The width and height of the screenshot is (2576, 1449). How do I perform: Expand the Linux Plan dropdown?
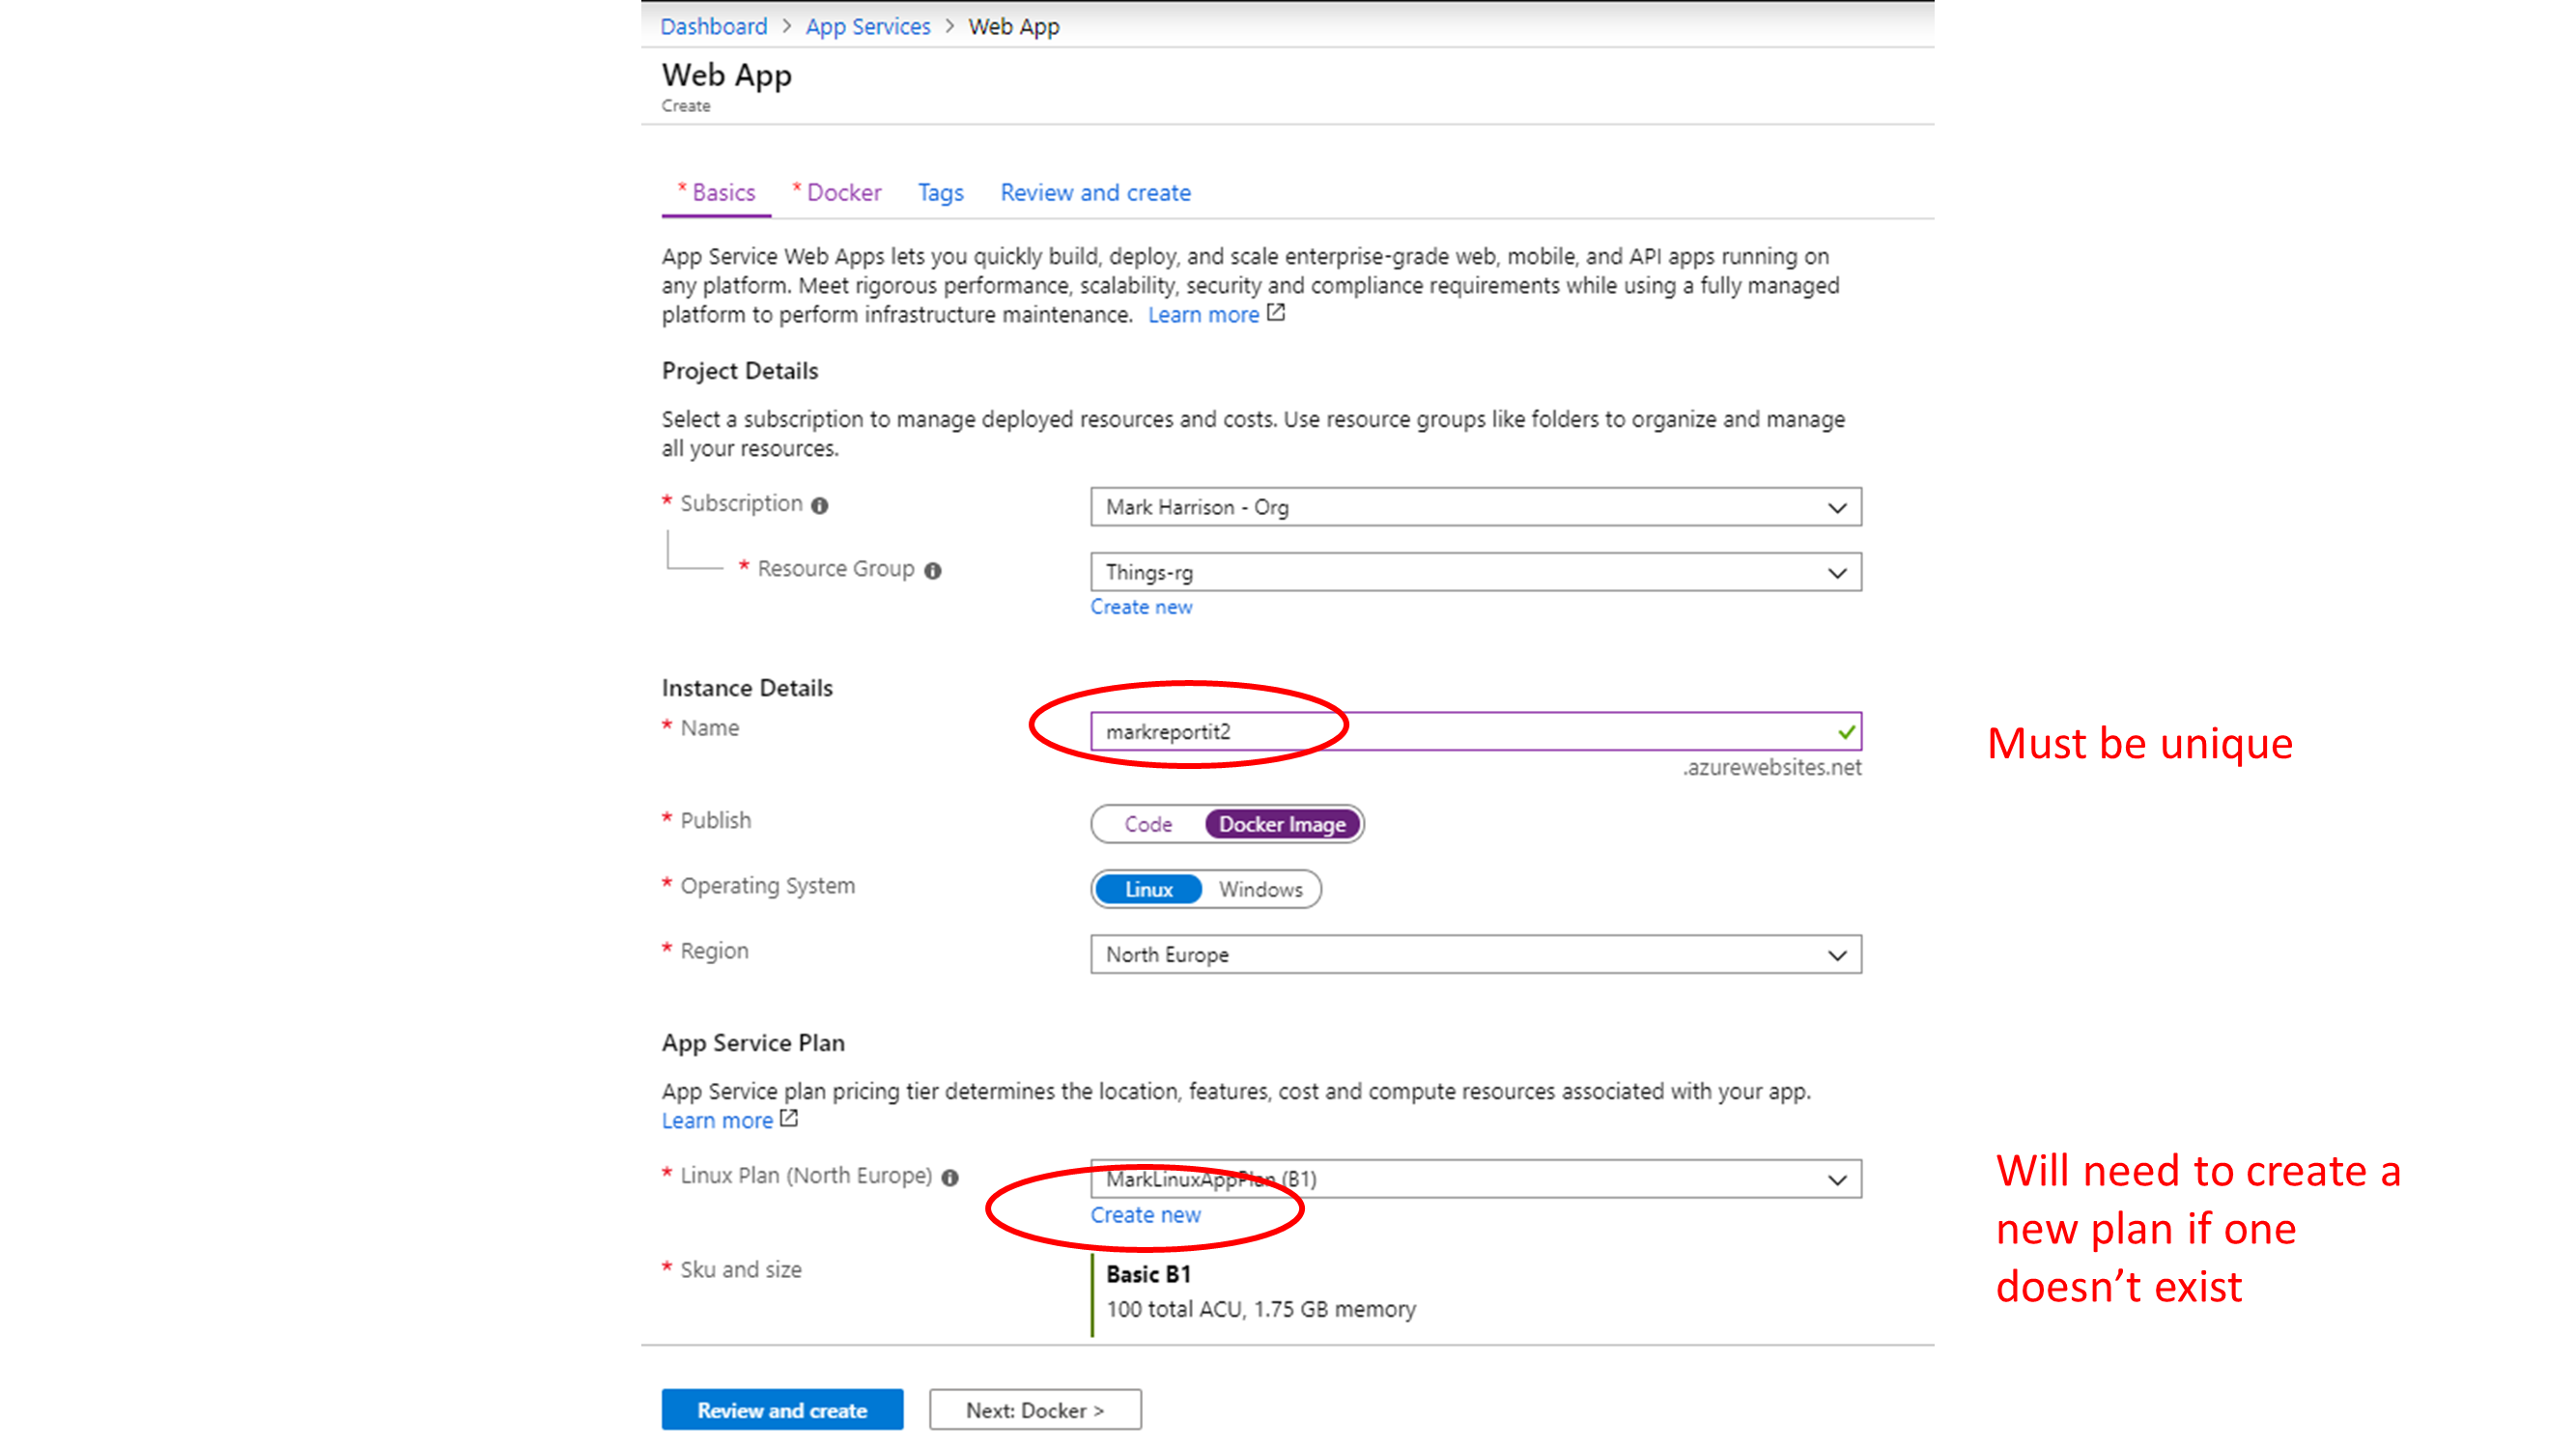(1475, 1179)
